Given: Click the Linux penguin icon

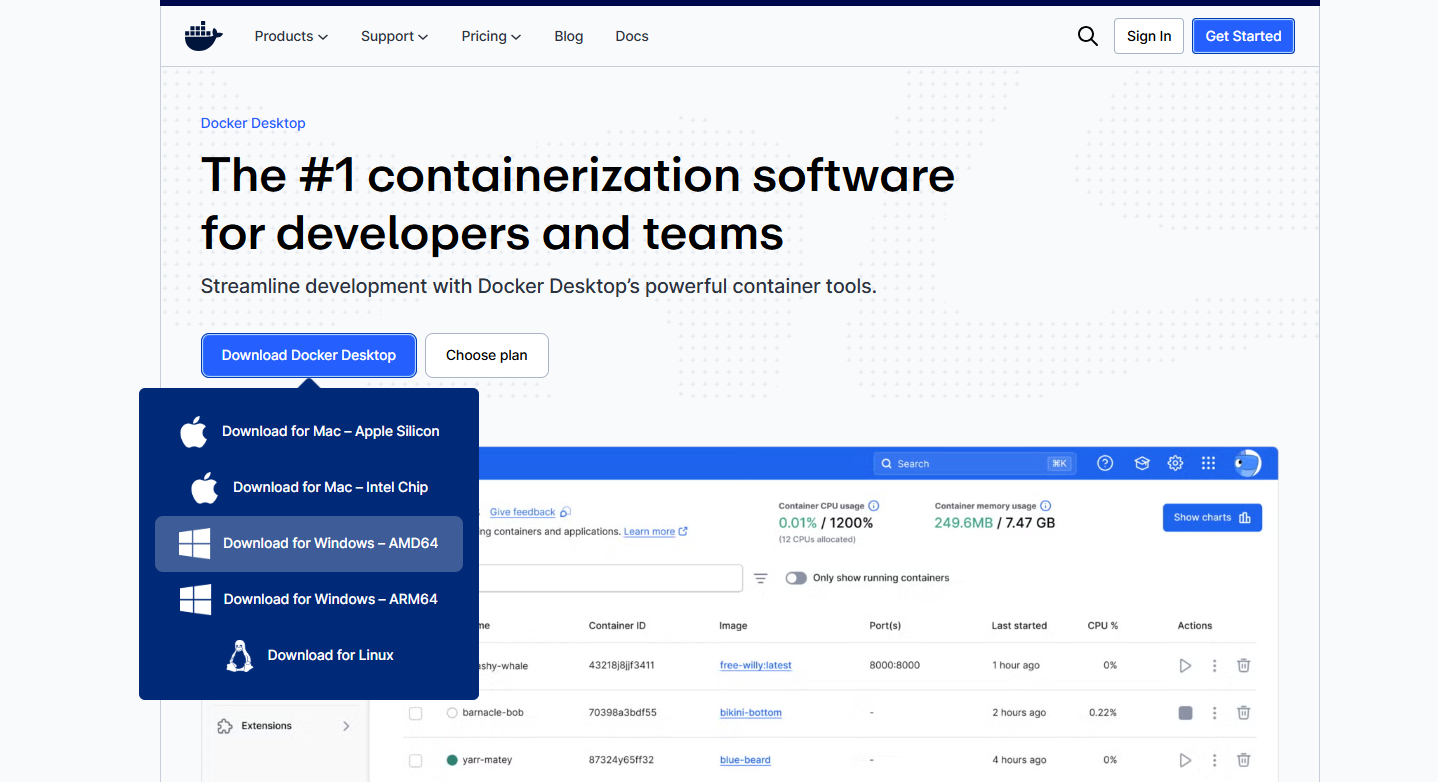Looking at the screenshot, I should 239,656.
